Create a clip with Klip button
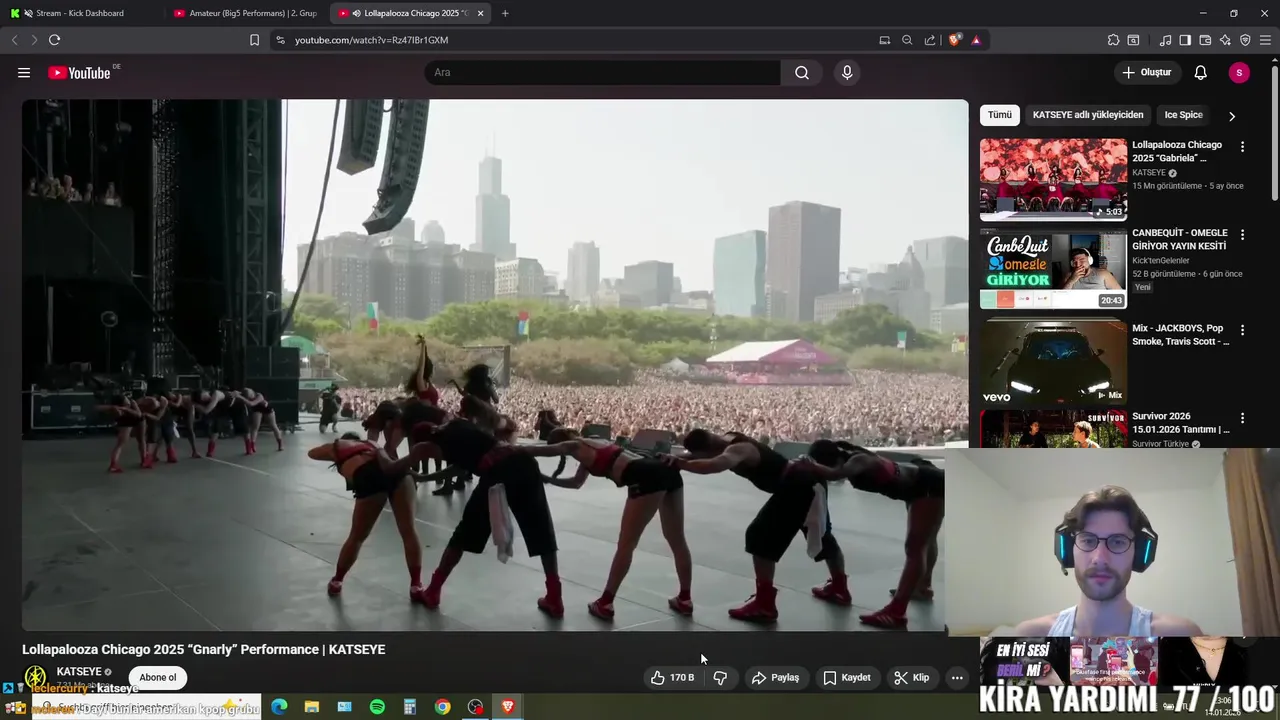Image resolution: width=1280 pixels, height=720 pixels. tap(911, 678)
